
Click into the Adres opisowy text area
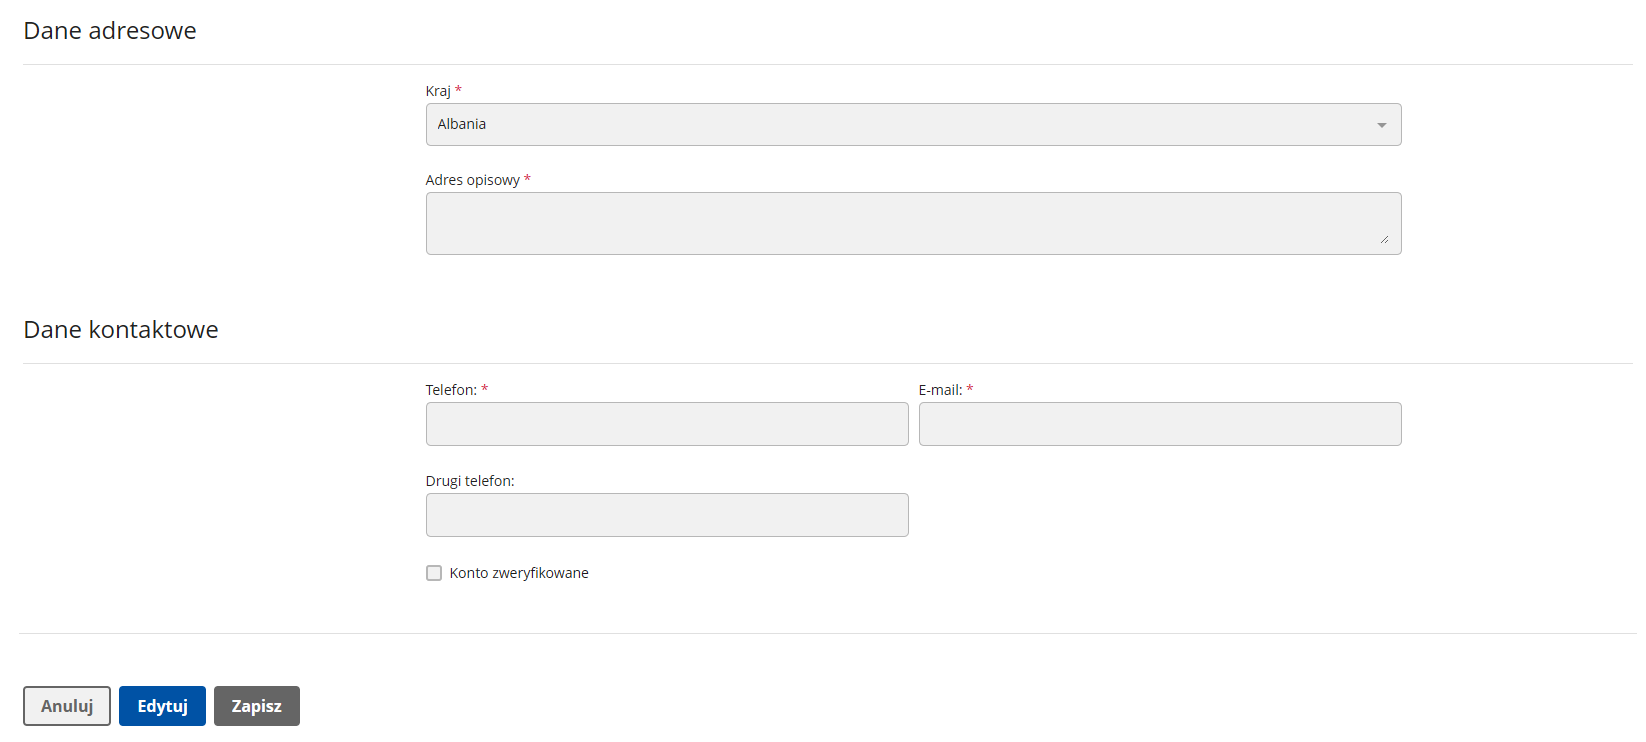tap(912, 223)
